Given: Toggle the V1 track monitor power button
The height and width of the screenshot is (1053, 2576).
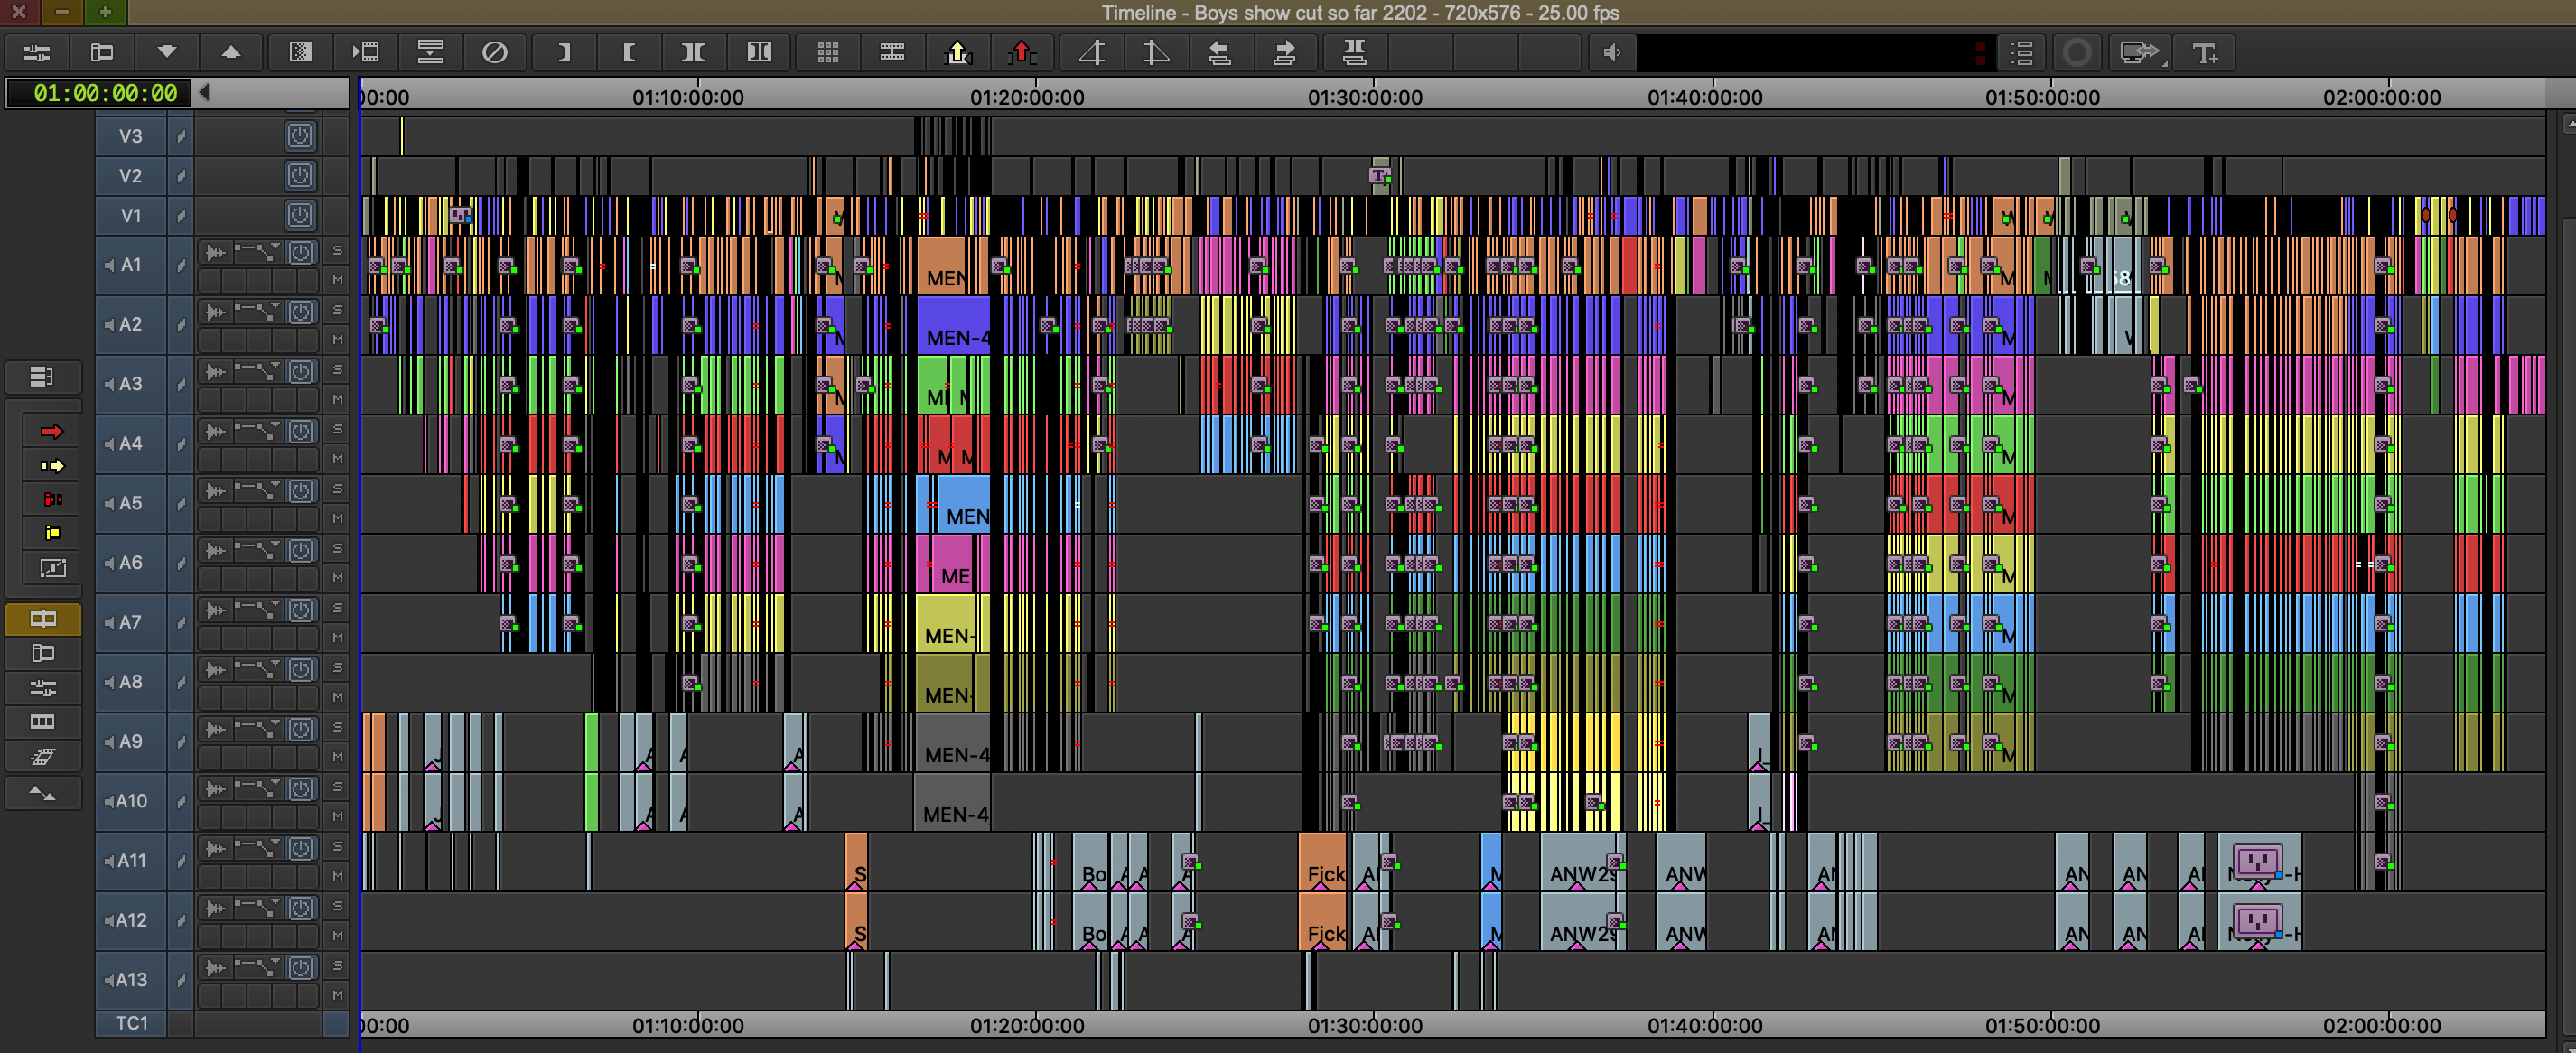Looking at the screenshot, I should [300, 215].
